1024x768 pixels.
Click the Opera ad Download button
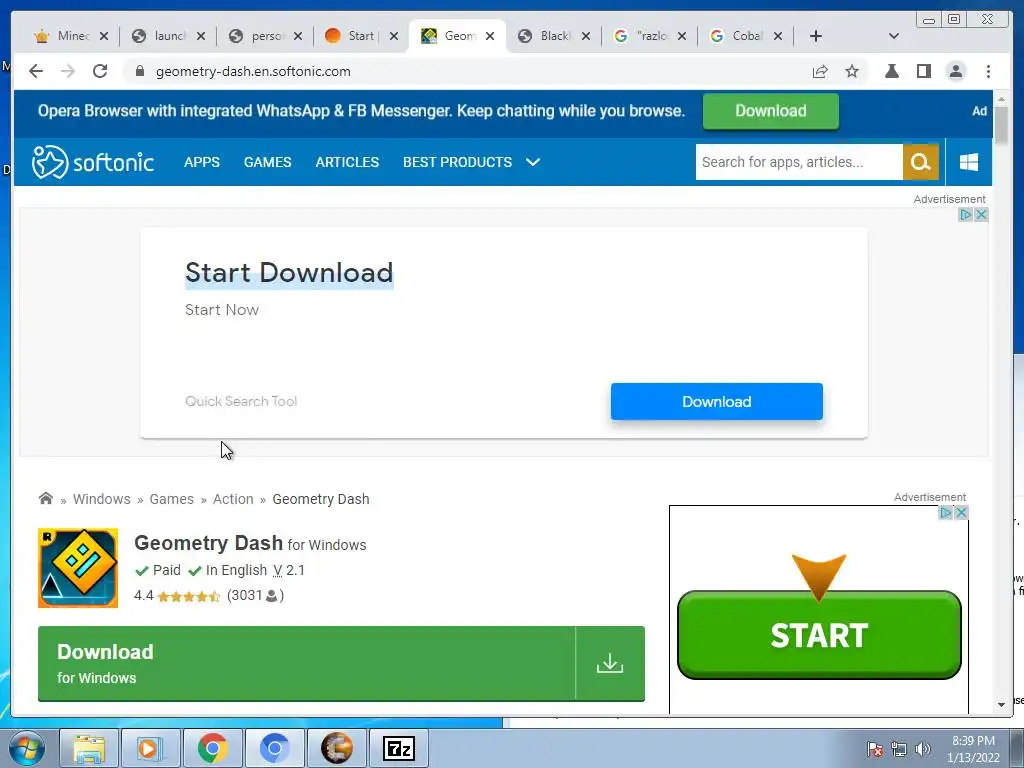(771, 110)
